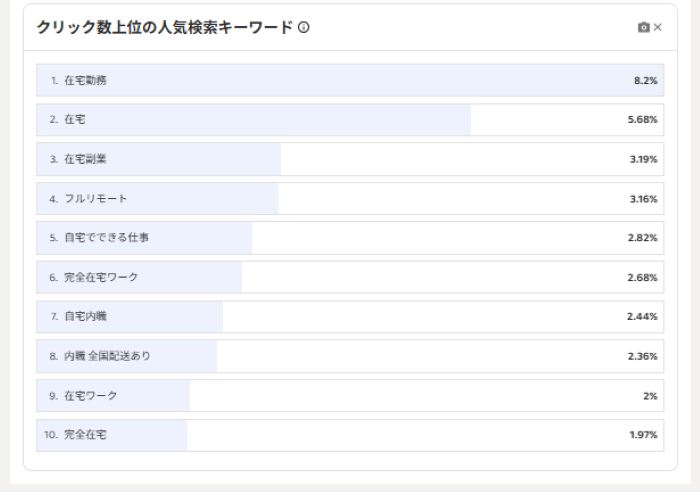Select the 在宅勤務 keyword row

point(350,80)
